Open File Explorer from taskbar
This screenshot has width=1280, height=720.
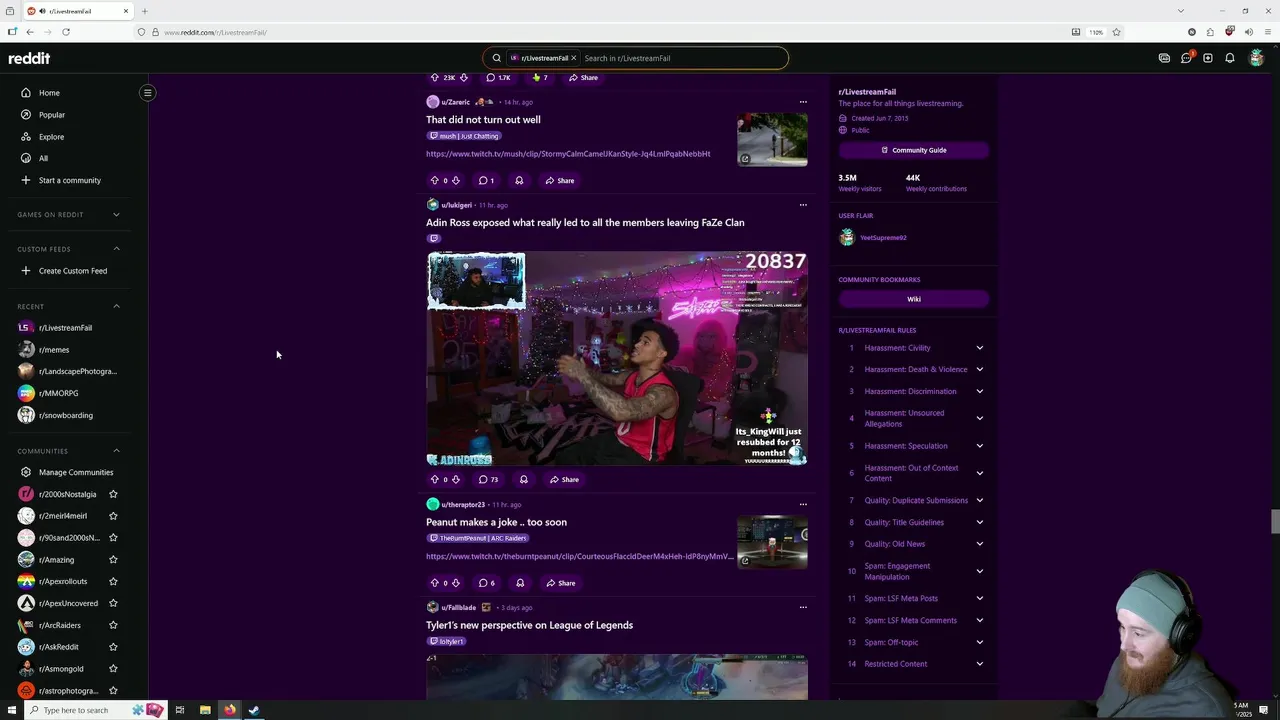click(205, 710)
